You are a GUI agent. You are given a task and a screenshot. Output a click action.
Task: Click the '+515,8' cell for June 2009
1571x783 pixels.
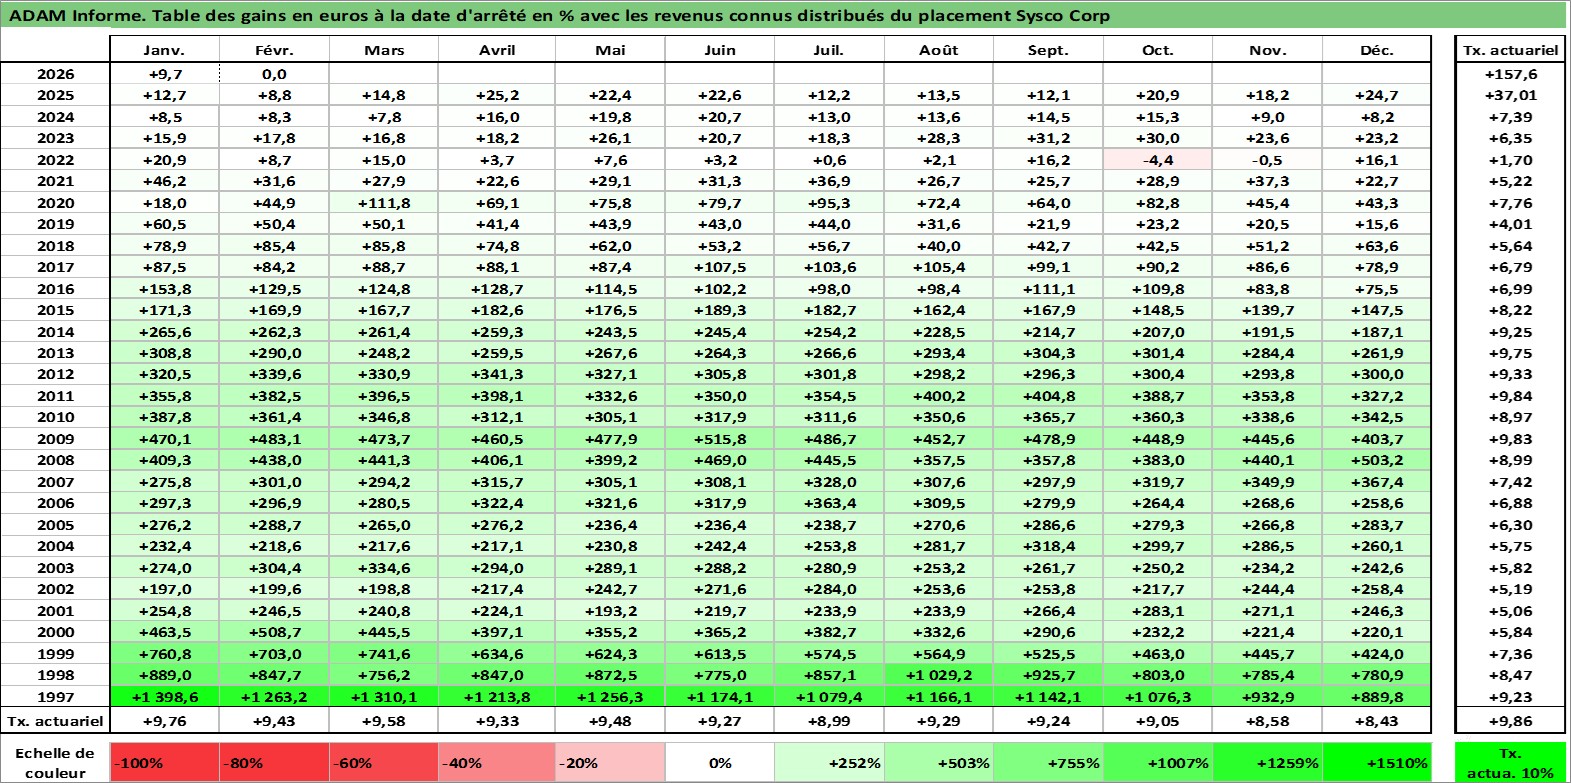point(720,439)
